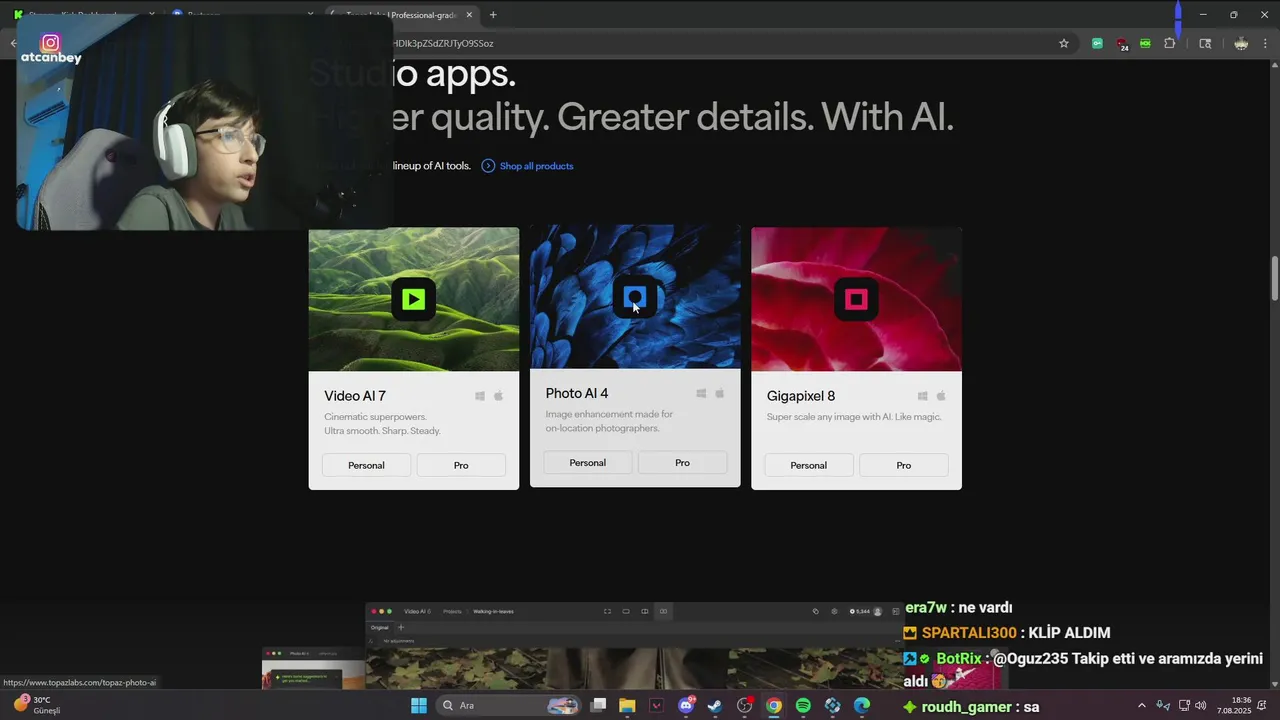Click the Gigapixel 8 pink square icon

856,299
